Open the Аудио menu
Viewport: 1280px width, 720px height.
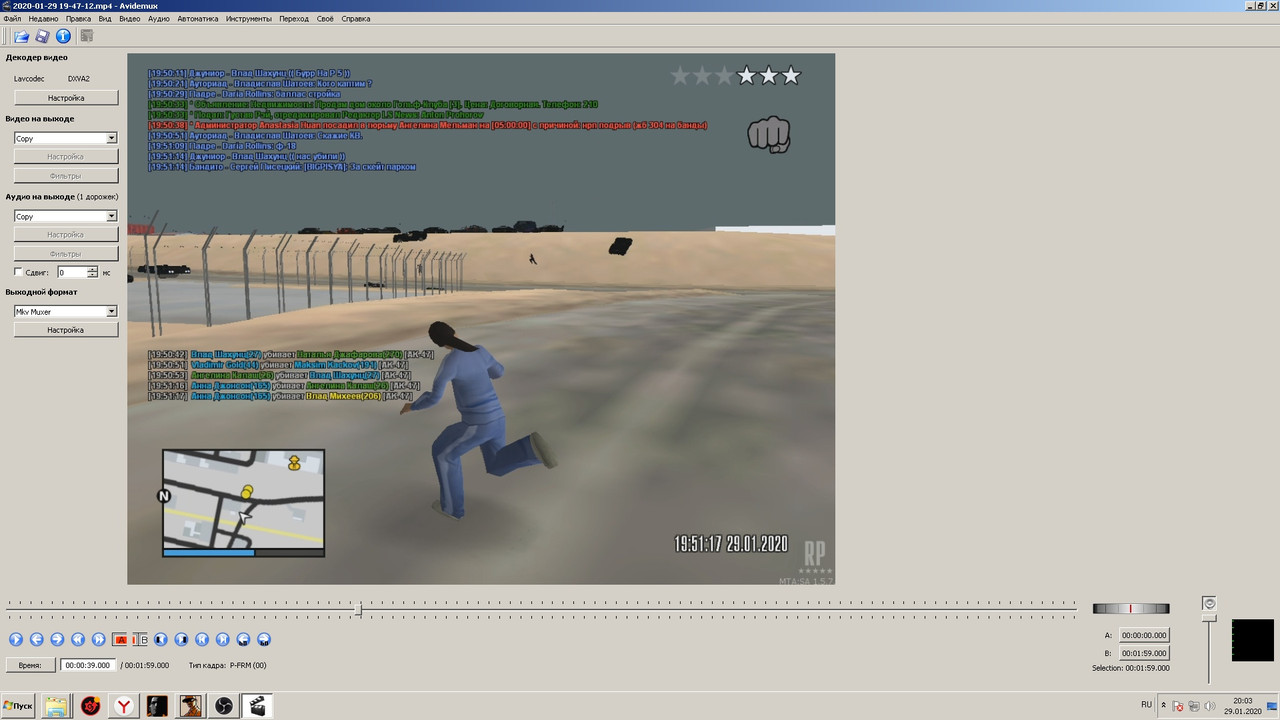(x=159, y=19)
